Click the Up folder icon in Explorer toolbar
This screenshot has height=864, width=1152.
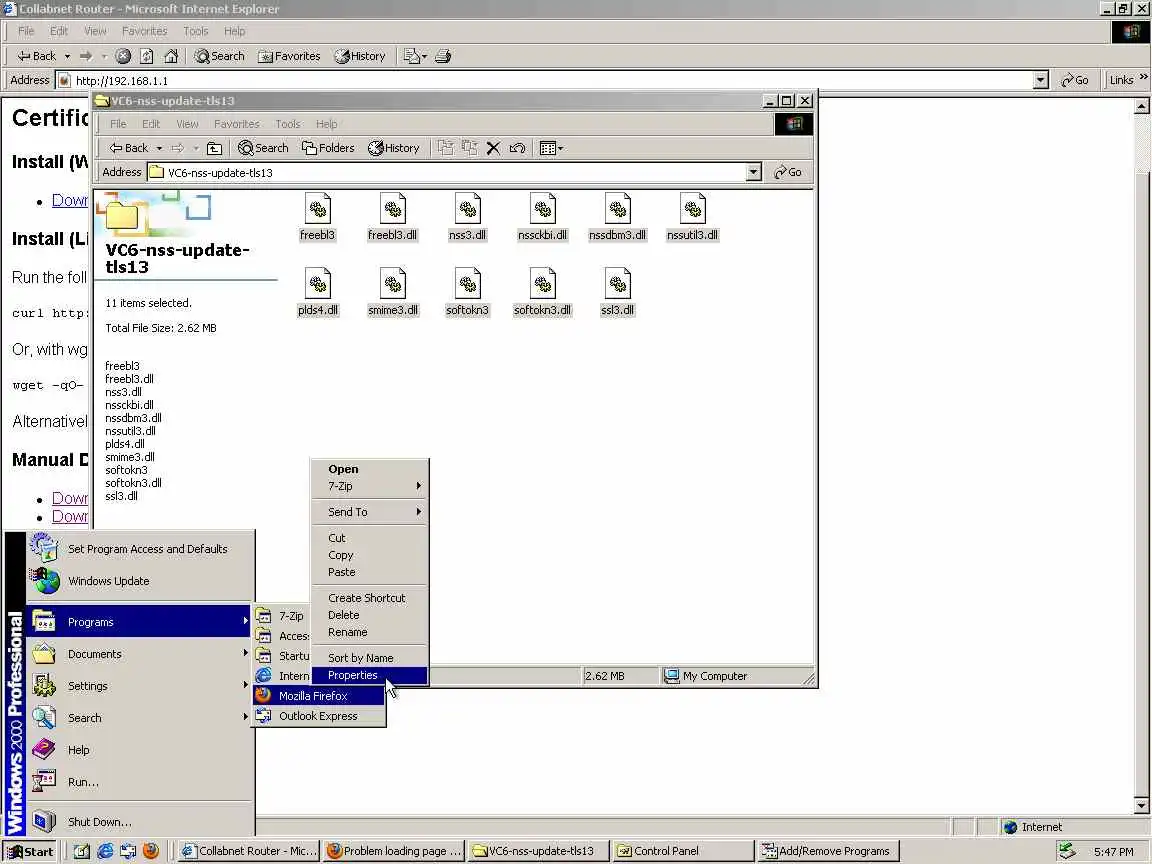215,148
